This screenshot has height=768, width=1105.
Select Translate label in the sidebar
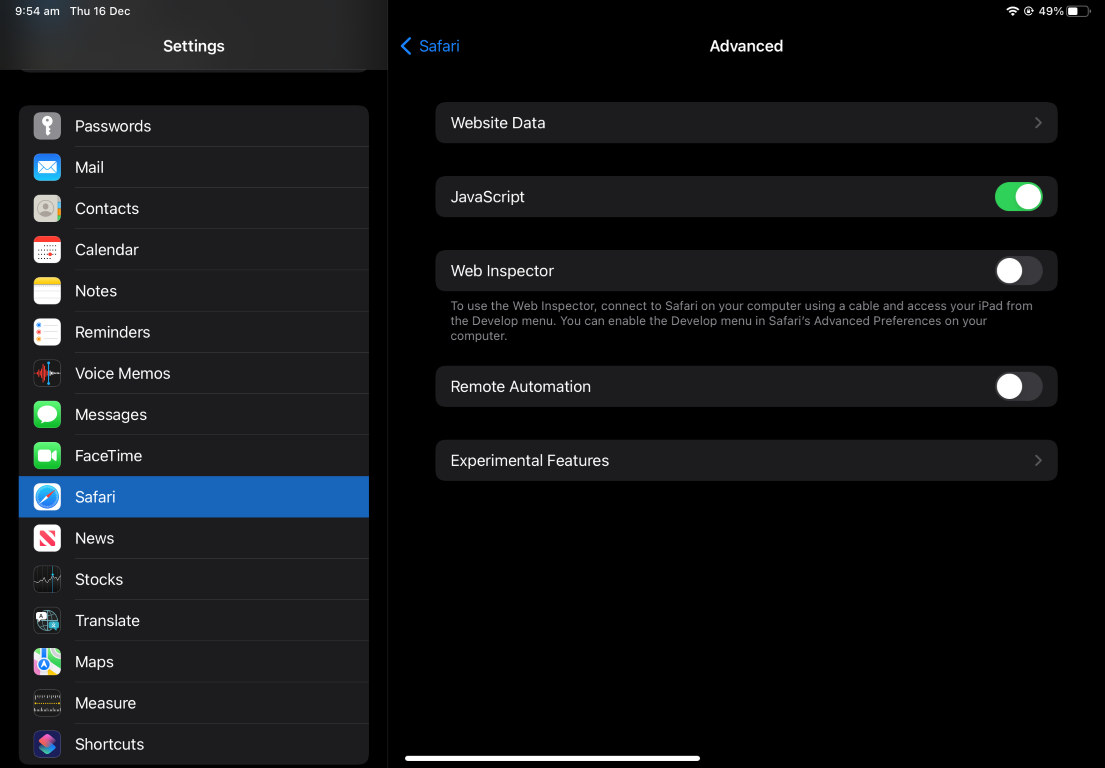coord(107,621)
